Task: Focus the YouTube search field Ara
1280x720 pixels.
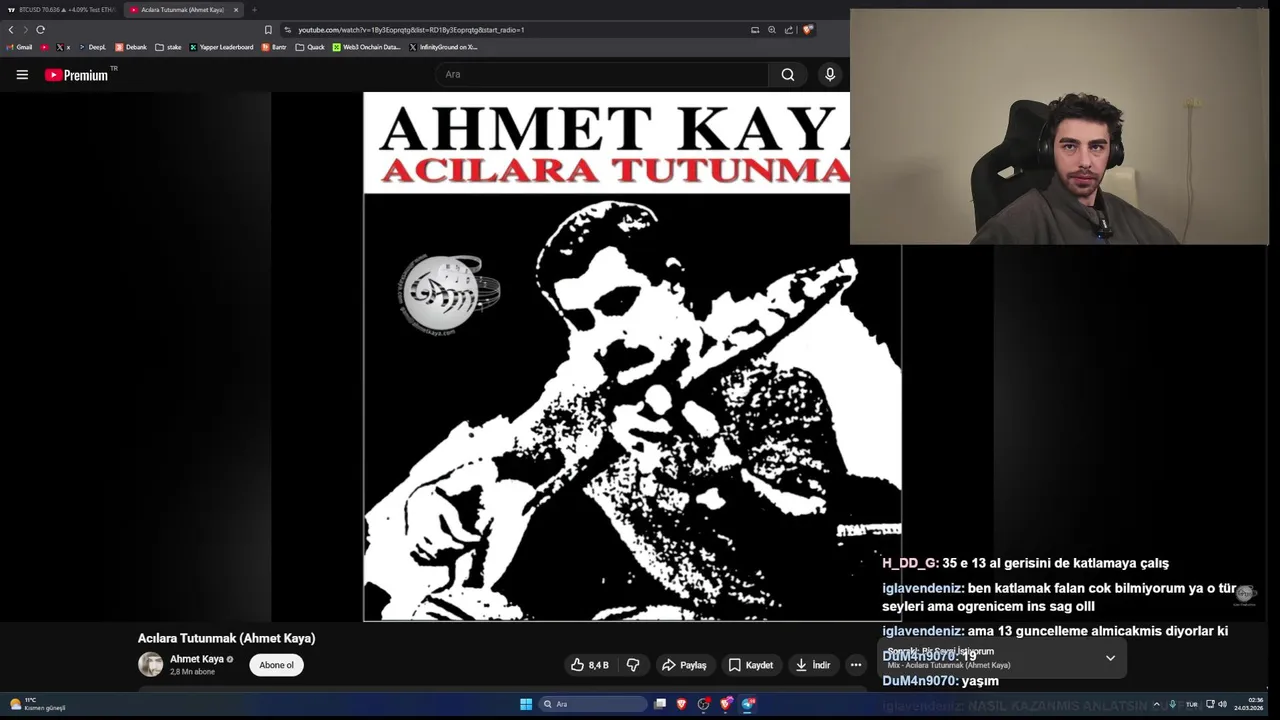Action: coord(603,74)
